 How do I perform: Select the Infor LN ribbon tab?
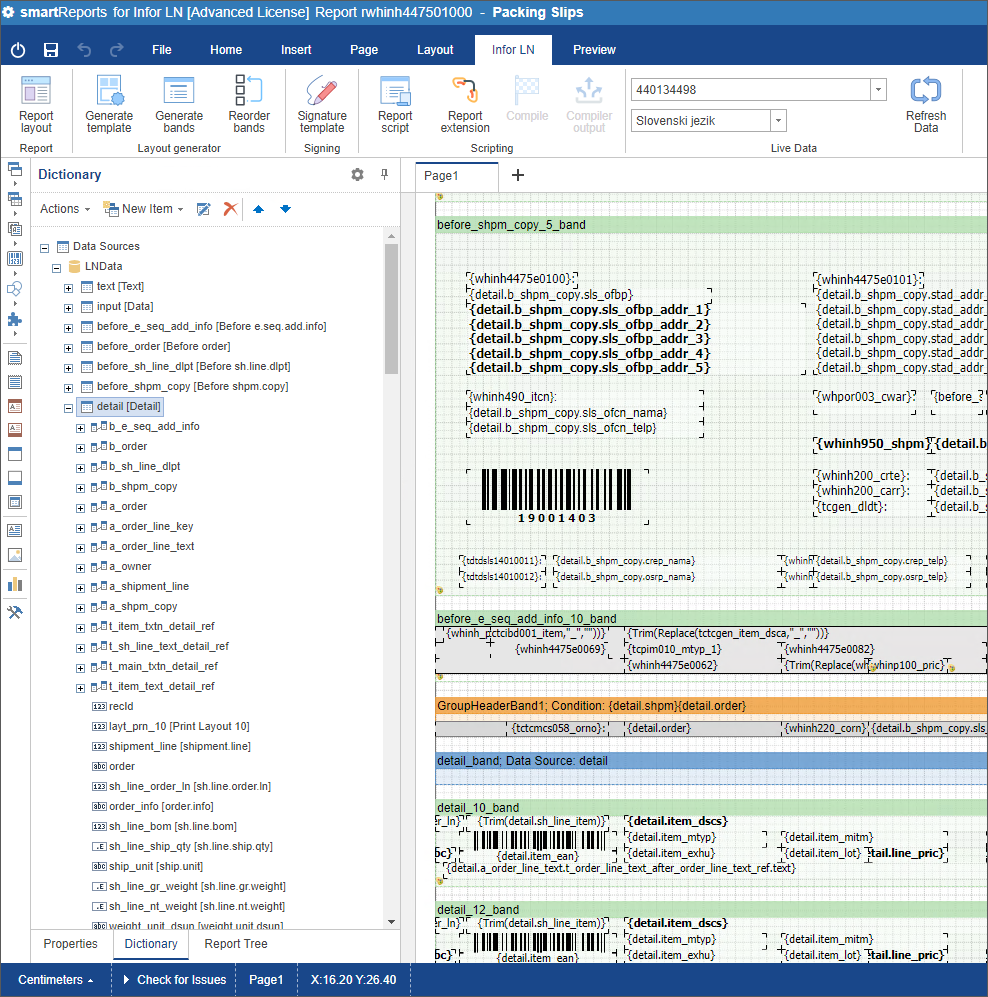[513, 50]
